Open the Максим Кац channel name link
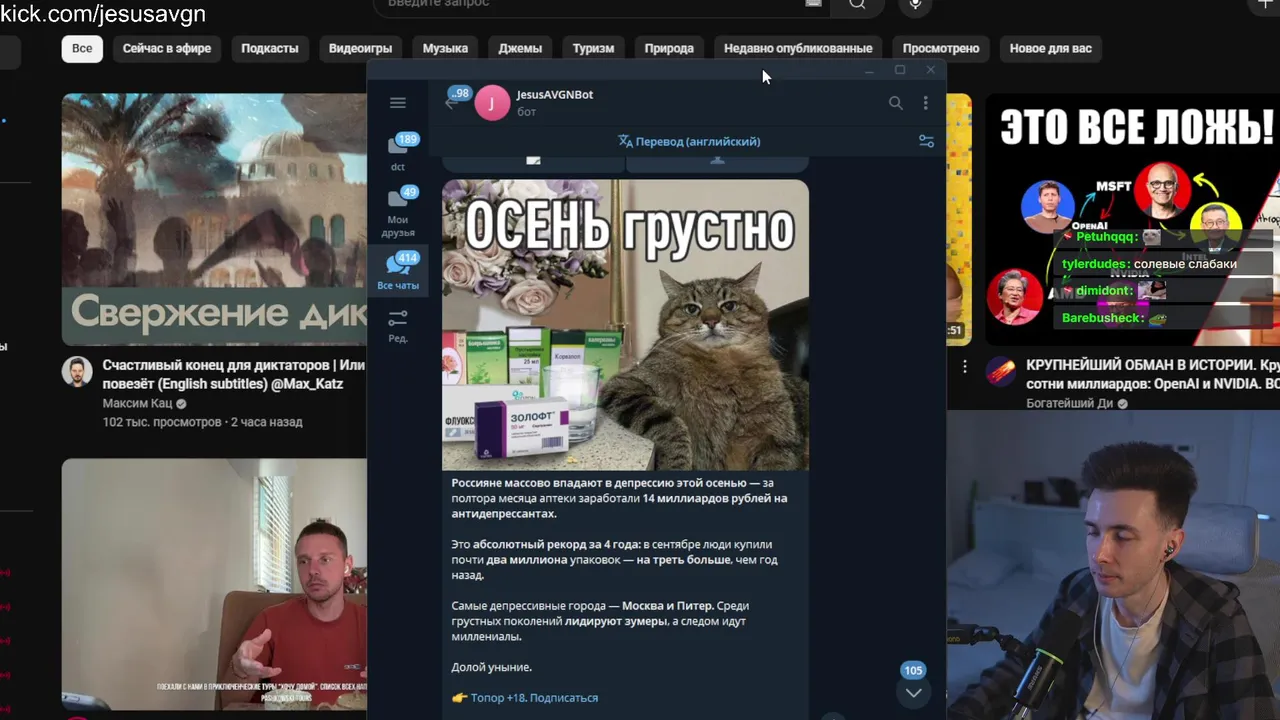 point(138,403)
